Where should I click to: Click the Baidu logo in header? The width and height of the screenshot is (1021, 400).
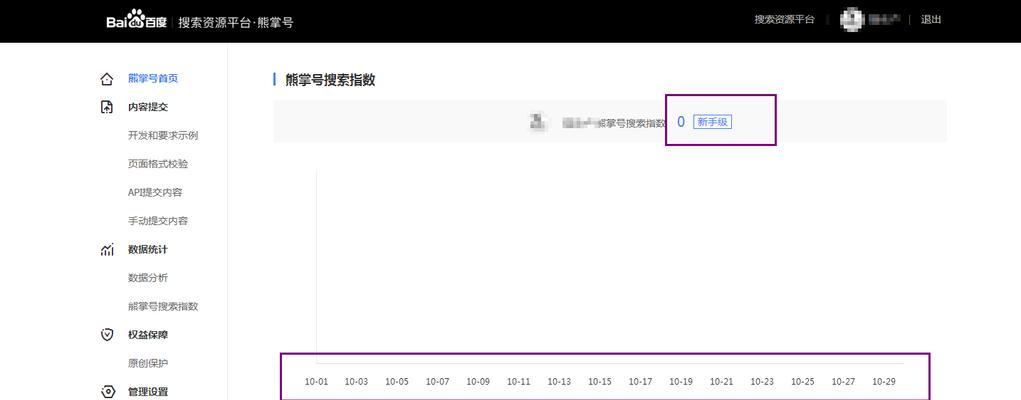coord(136,21)
